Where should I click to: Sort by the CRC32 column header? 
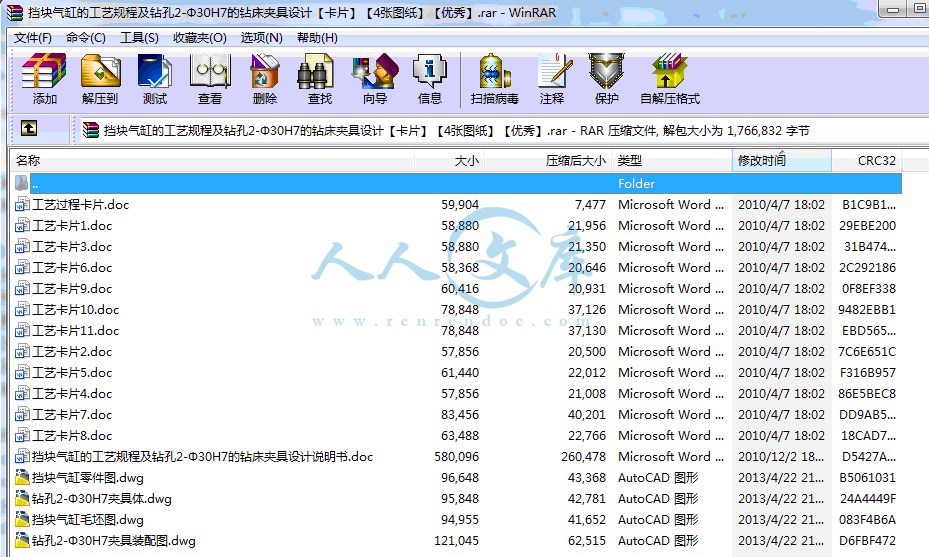coord(867,161)
